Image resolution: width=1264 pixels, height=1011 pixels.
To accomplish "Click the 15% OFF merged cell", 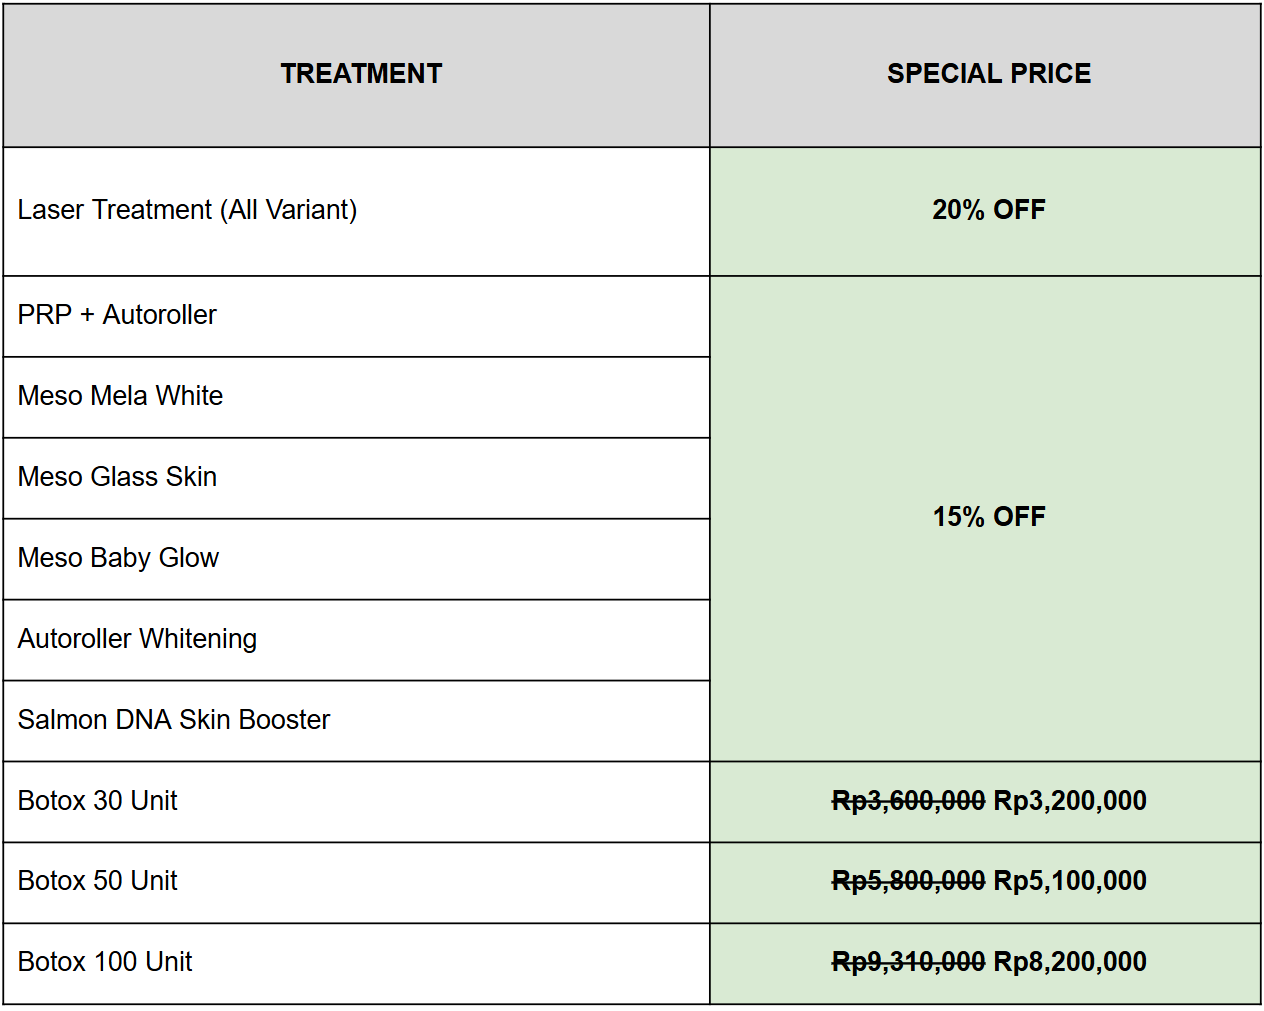I will 985,518.
